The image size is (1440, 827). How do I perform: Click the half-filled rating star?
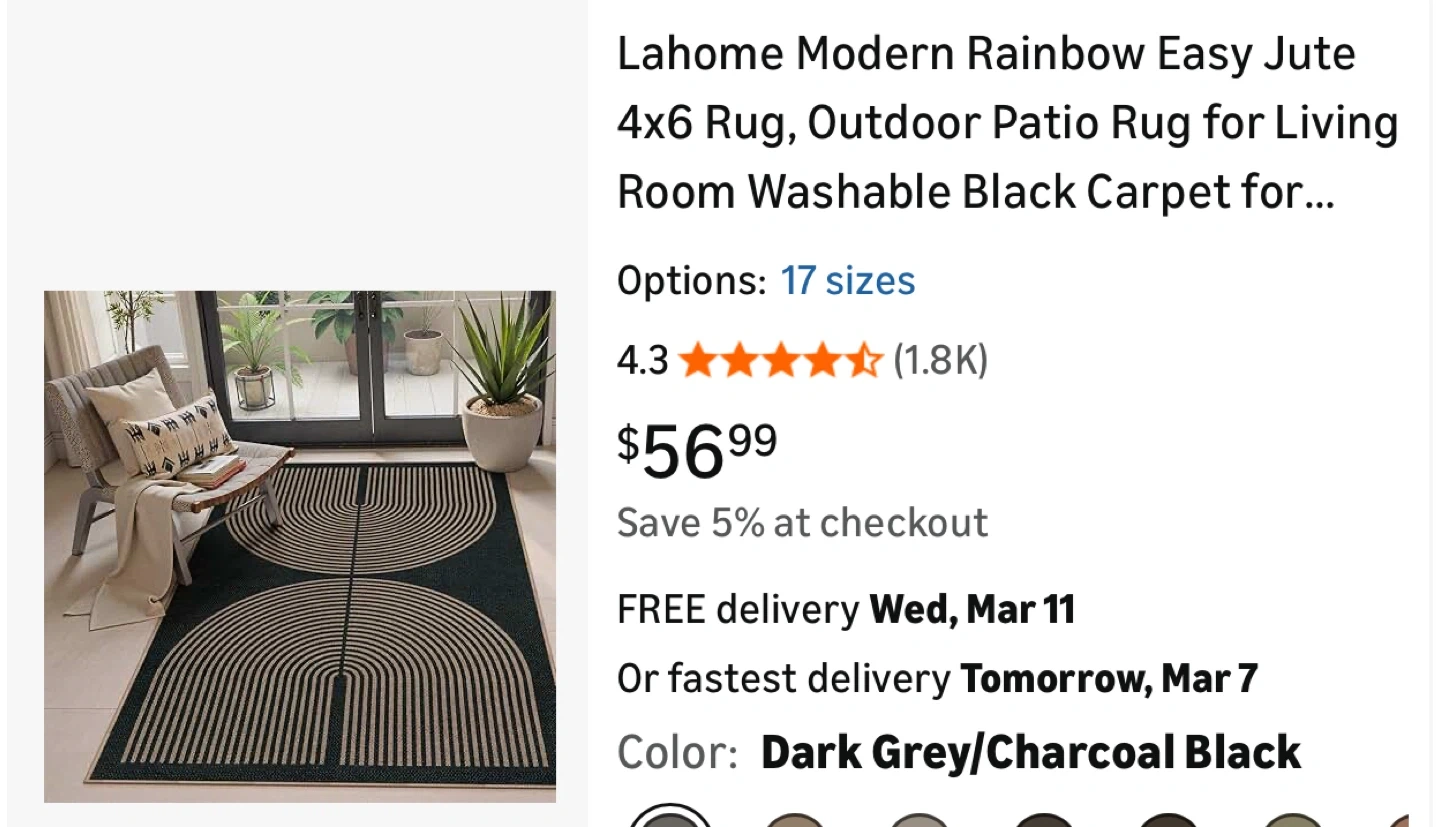865,360
